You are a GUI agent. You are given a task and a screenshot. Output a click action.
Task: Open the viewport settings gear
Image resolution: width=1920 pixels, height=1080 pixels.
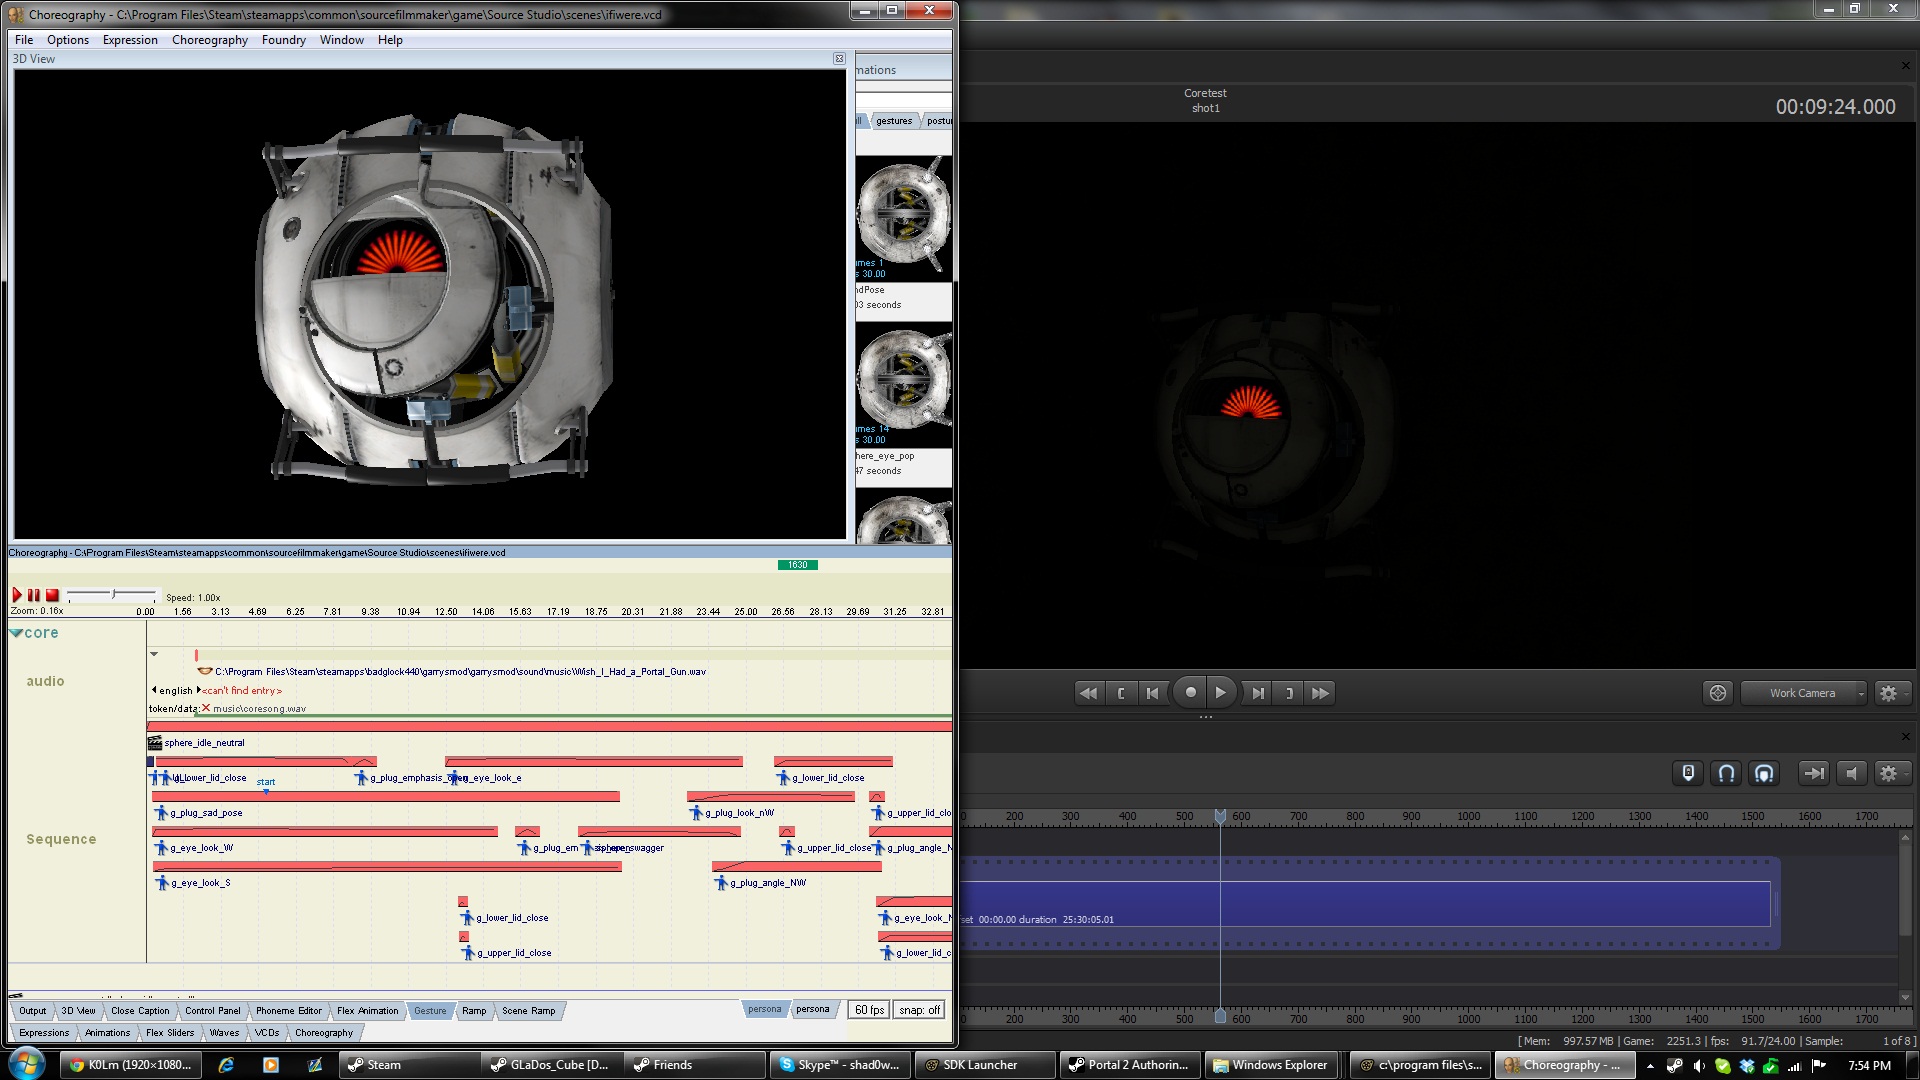point(1888,693)
